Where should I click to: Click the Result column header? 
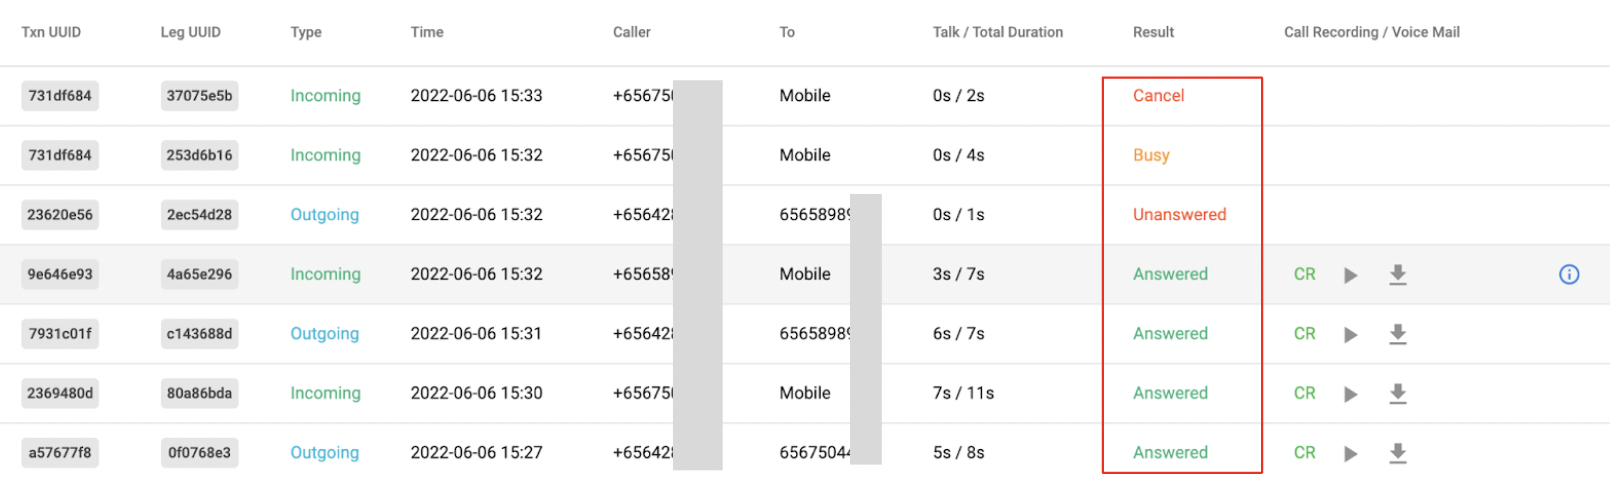tap(1153, 32)
